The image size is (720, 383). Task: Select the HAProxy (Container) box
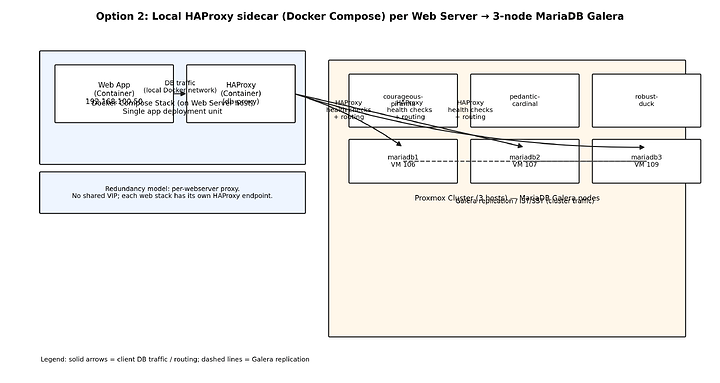[x=241, y=94]
